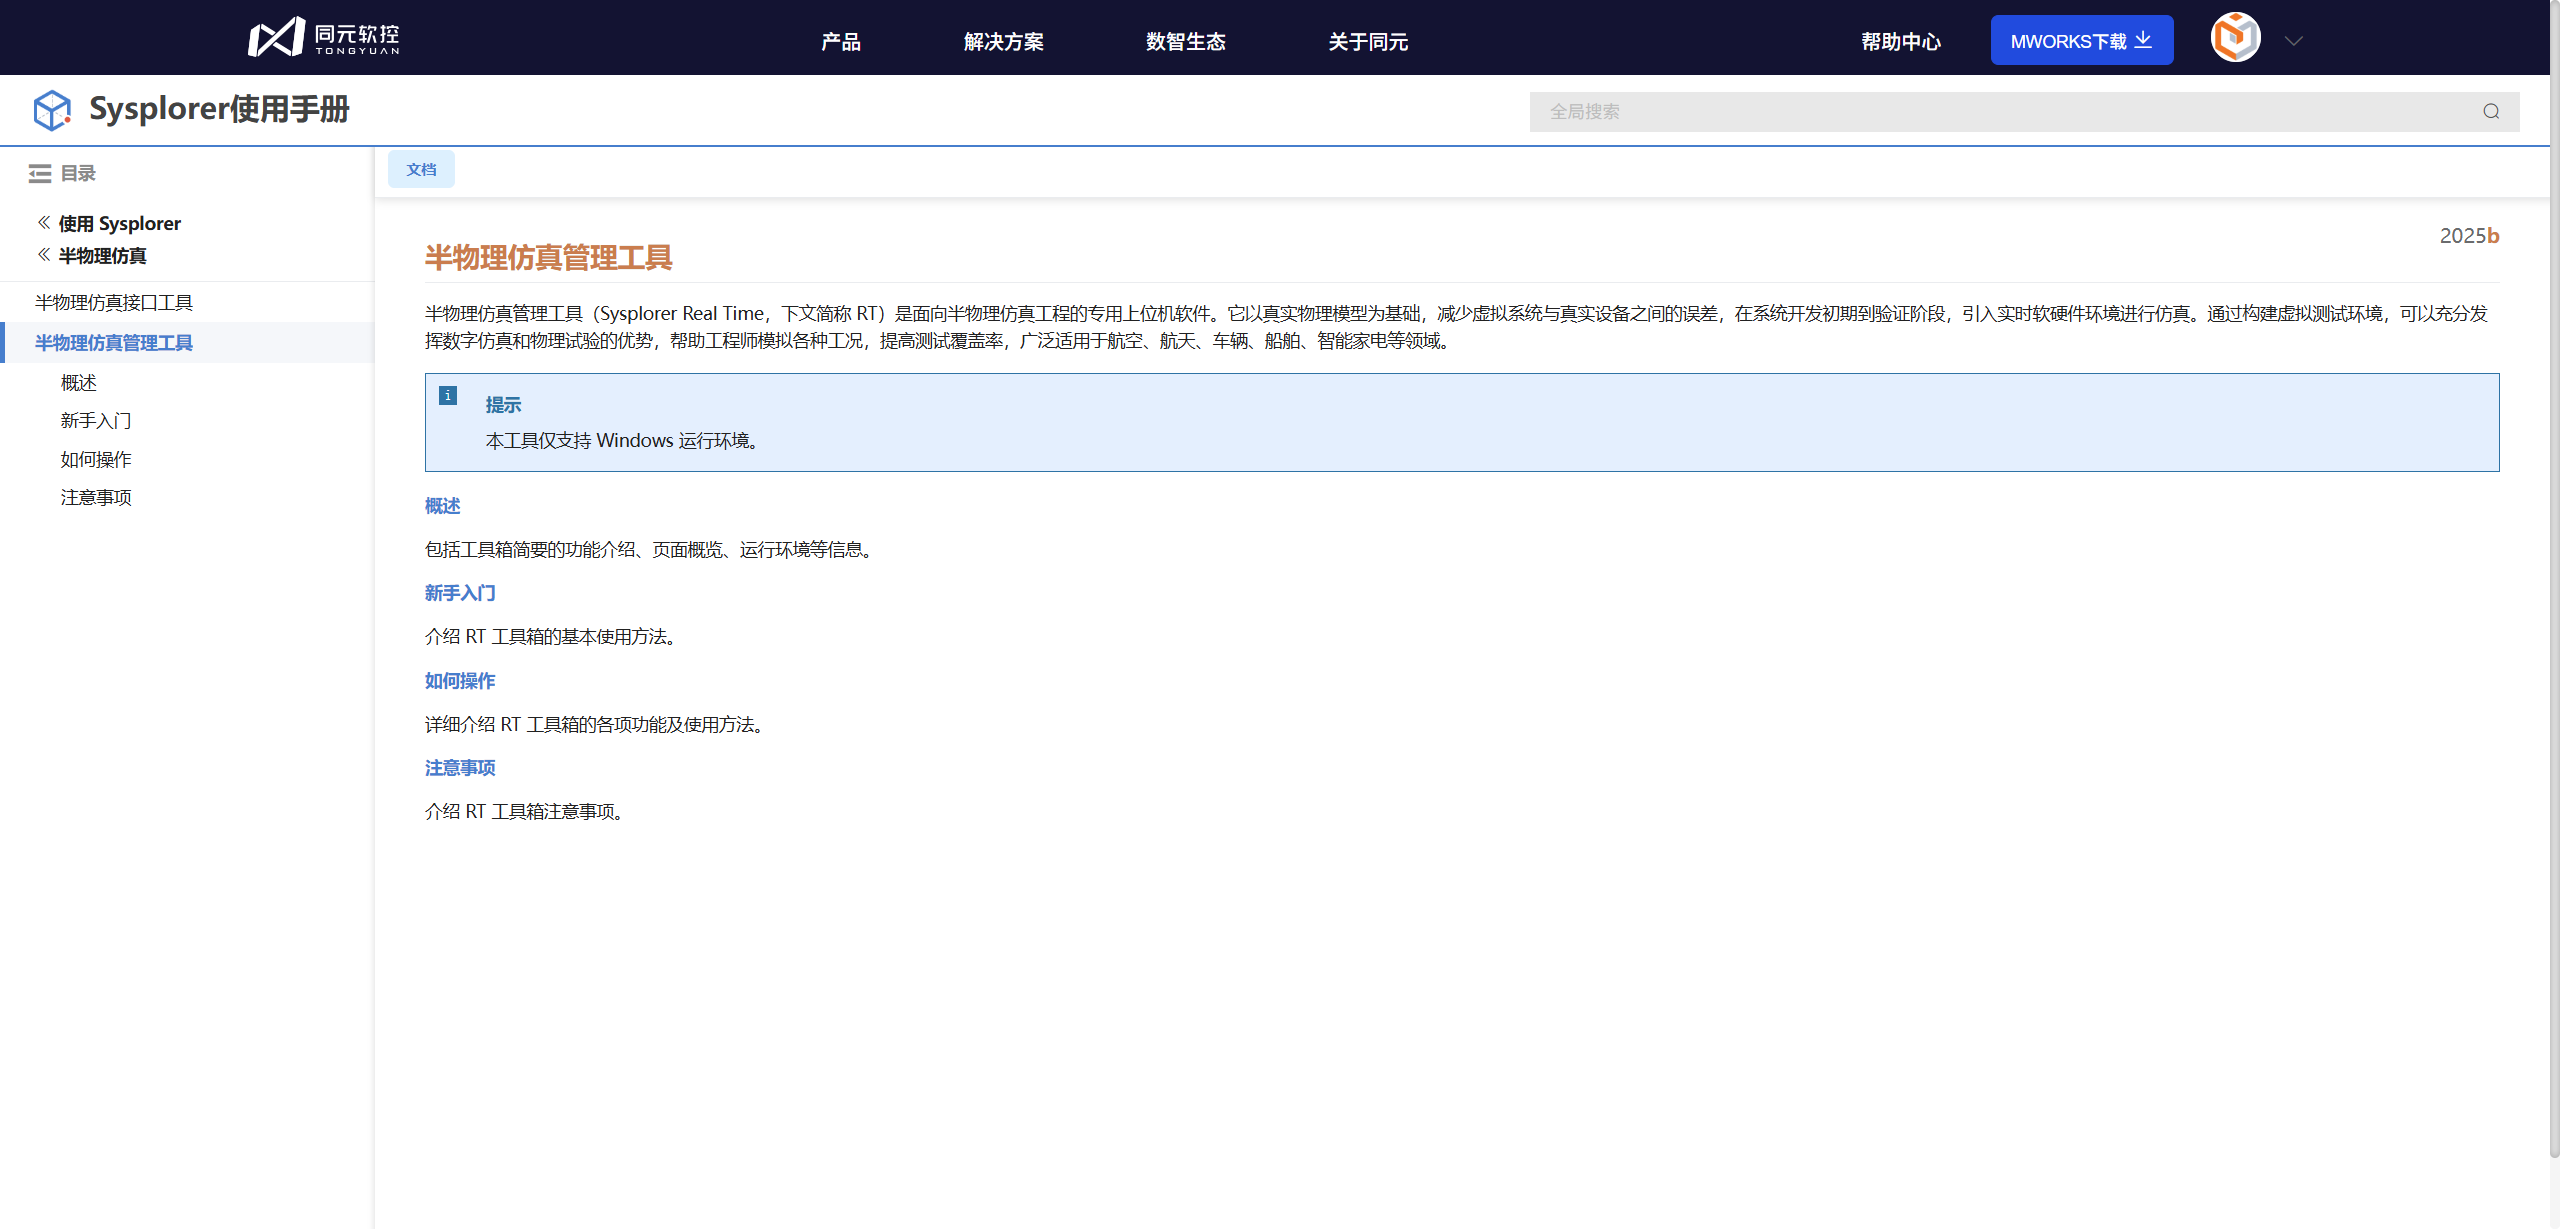Click the page vertical scrollbar
This screenshot has height=1229, width=2560.
pos(2554,580)
